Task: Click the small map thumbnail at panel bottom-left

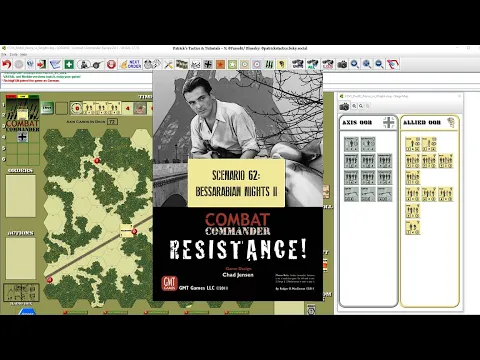Action: [x=21, y=292]
